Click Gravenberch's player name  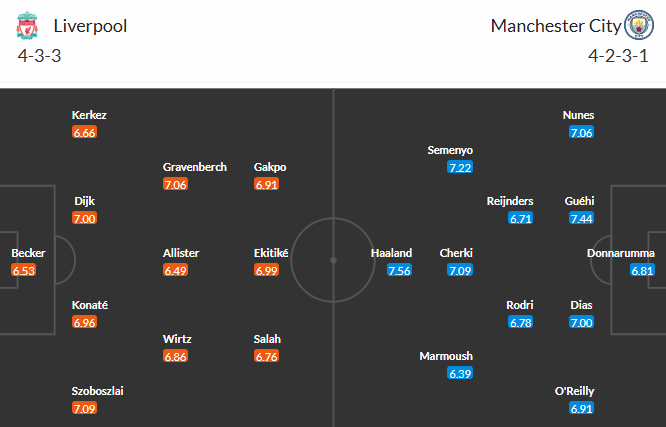pos(195,167)
